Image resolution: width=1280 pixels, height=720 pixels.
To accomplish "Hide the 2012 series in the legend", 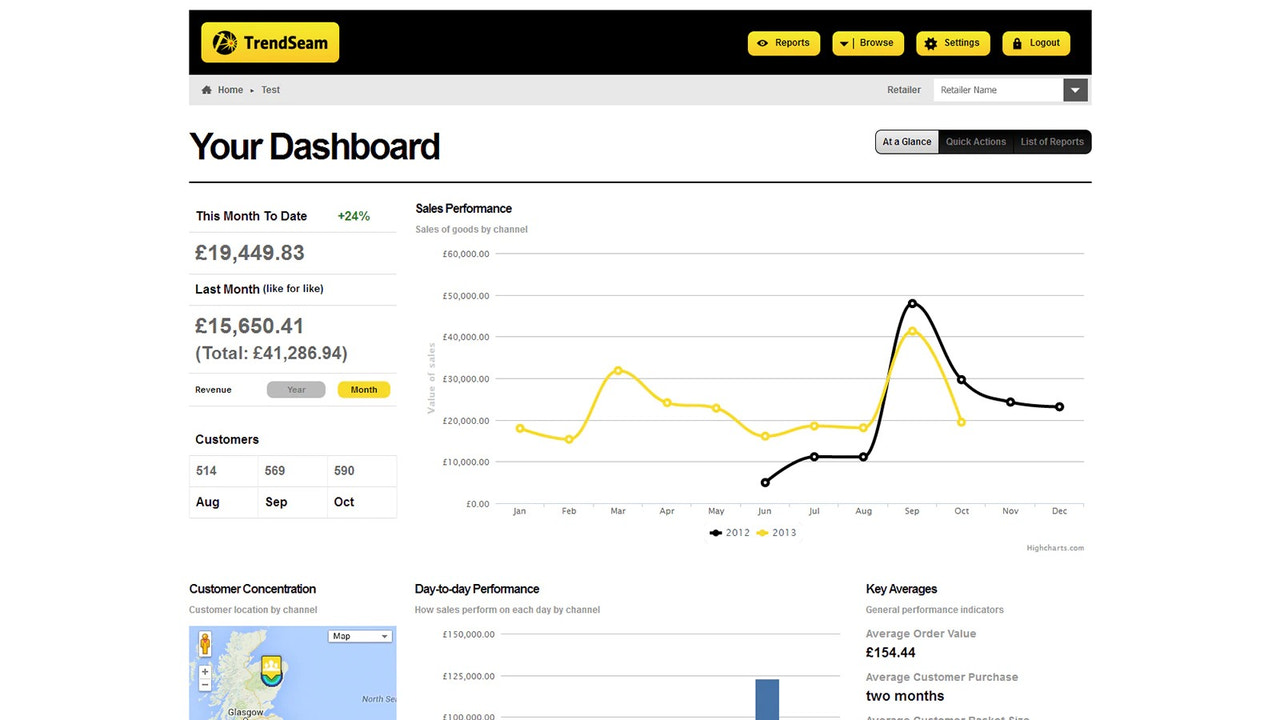I will pyautogui.click(x=727, y=532).
